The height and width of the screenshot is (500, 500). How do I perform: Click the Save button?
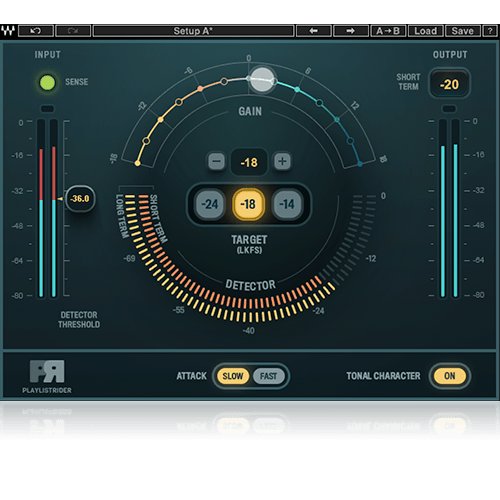[462, 31]
